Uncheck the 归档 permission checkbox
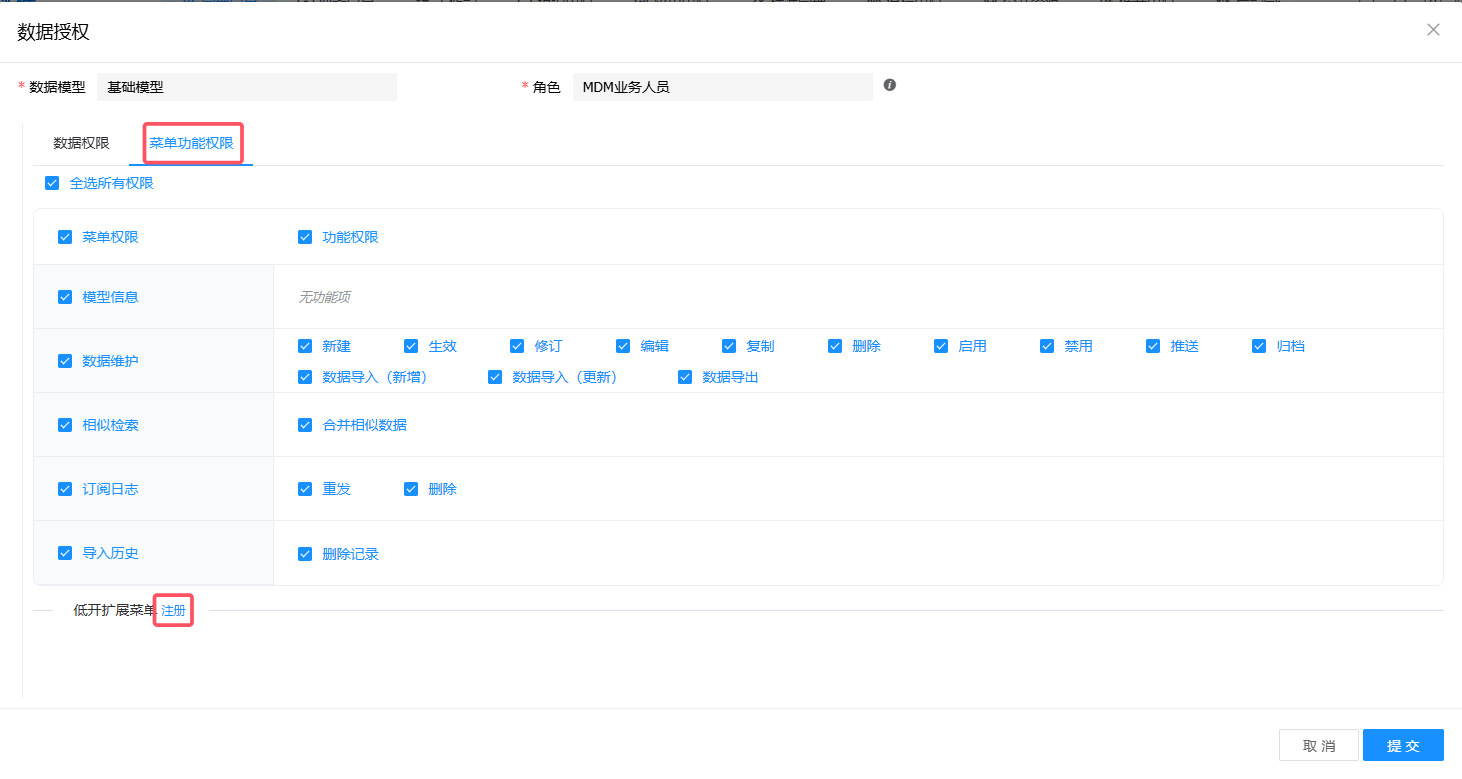1462x779 pixels. (x=1259, y=346)
